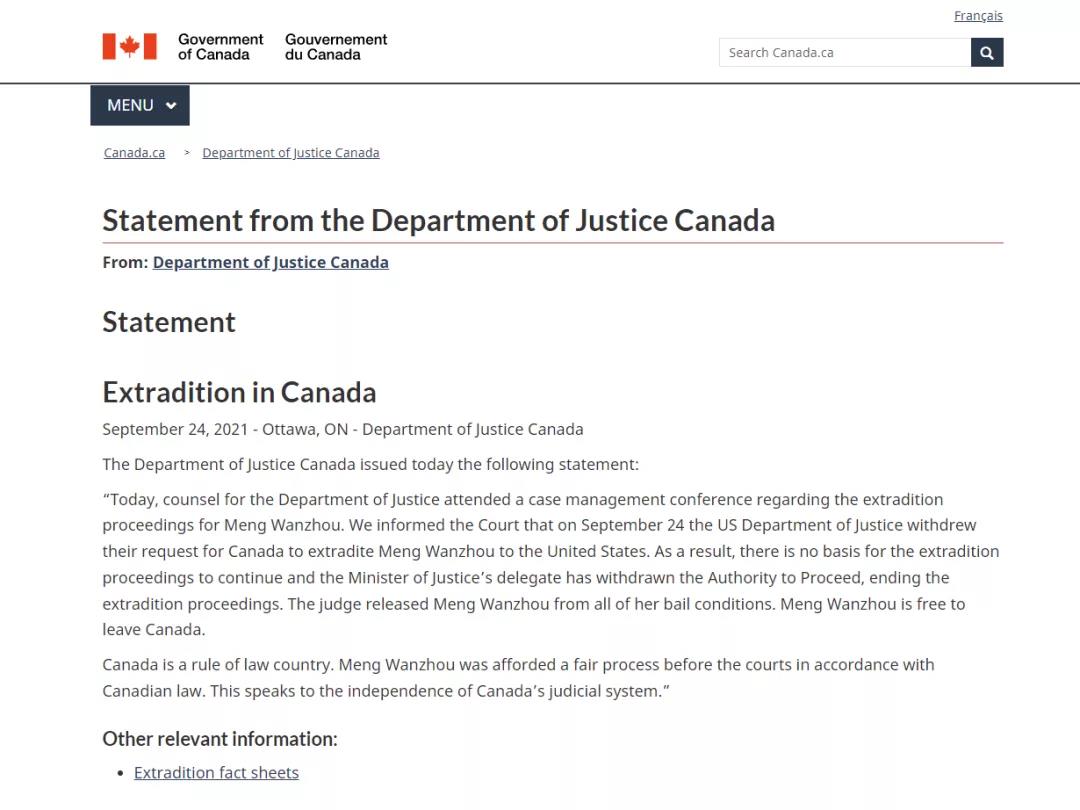Click the chevron arrow beside MENU
The image size is (1080, 810).
(171, 105)
